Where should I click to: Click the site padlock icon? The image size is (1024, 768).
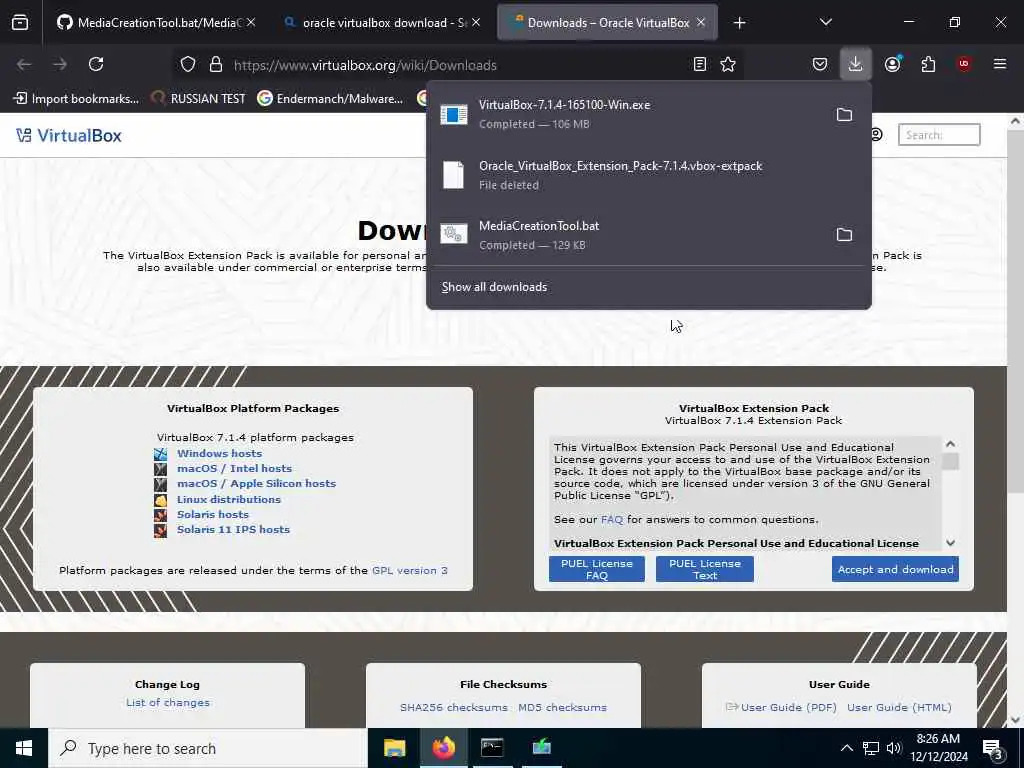pyautogui.click(x=216, y=65)
